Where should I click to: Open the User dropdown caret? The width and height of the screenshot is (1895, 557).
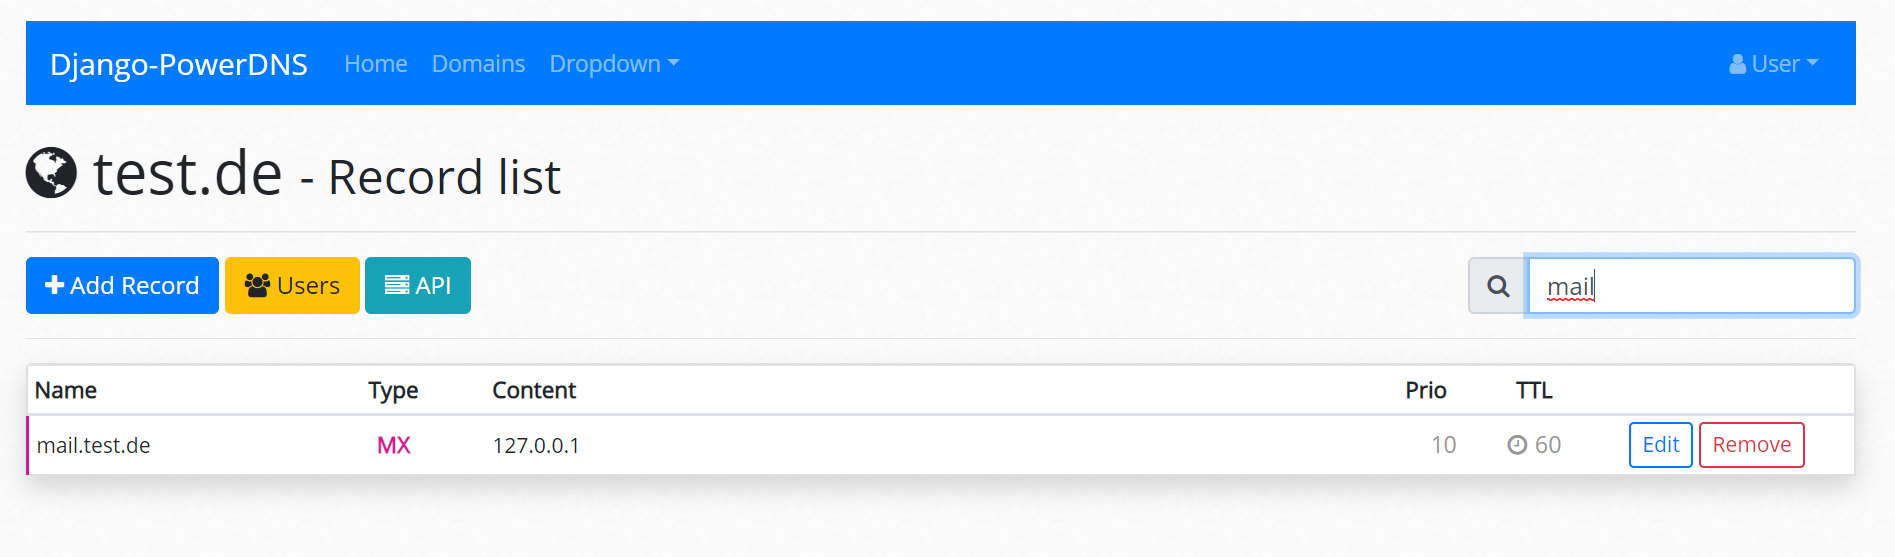(1812, 63)
